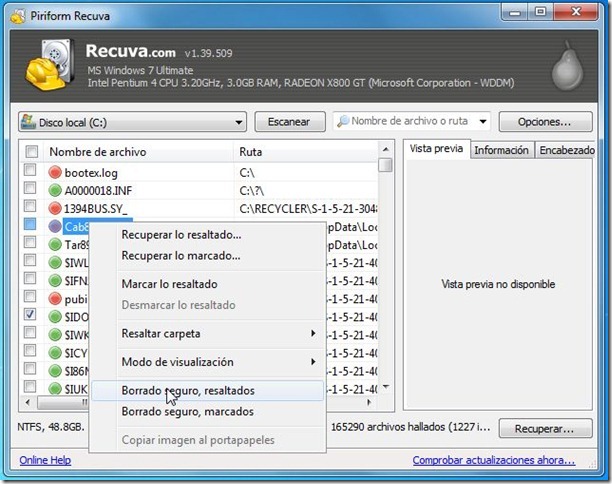Viewport: 612px width, 484px height.
Task: Click the vertical scrollbar up arrow
Action: (386, 149)
